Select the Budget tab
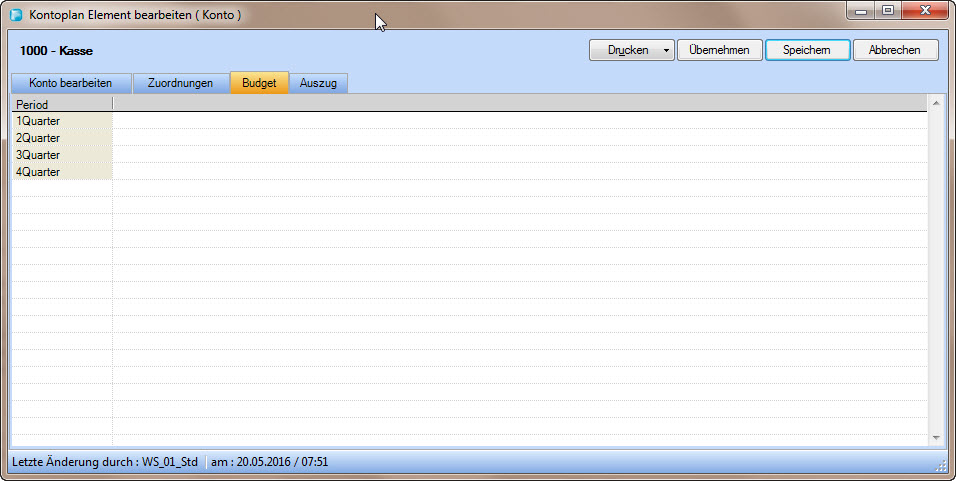This screenshot has width=956, height=481. (x=259, y=83)
